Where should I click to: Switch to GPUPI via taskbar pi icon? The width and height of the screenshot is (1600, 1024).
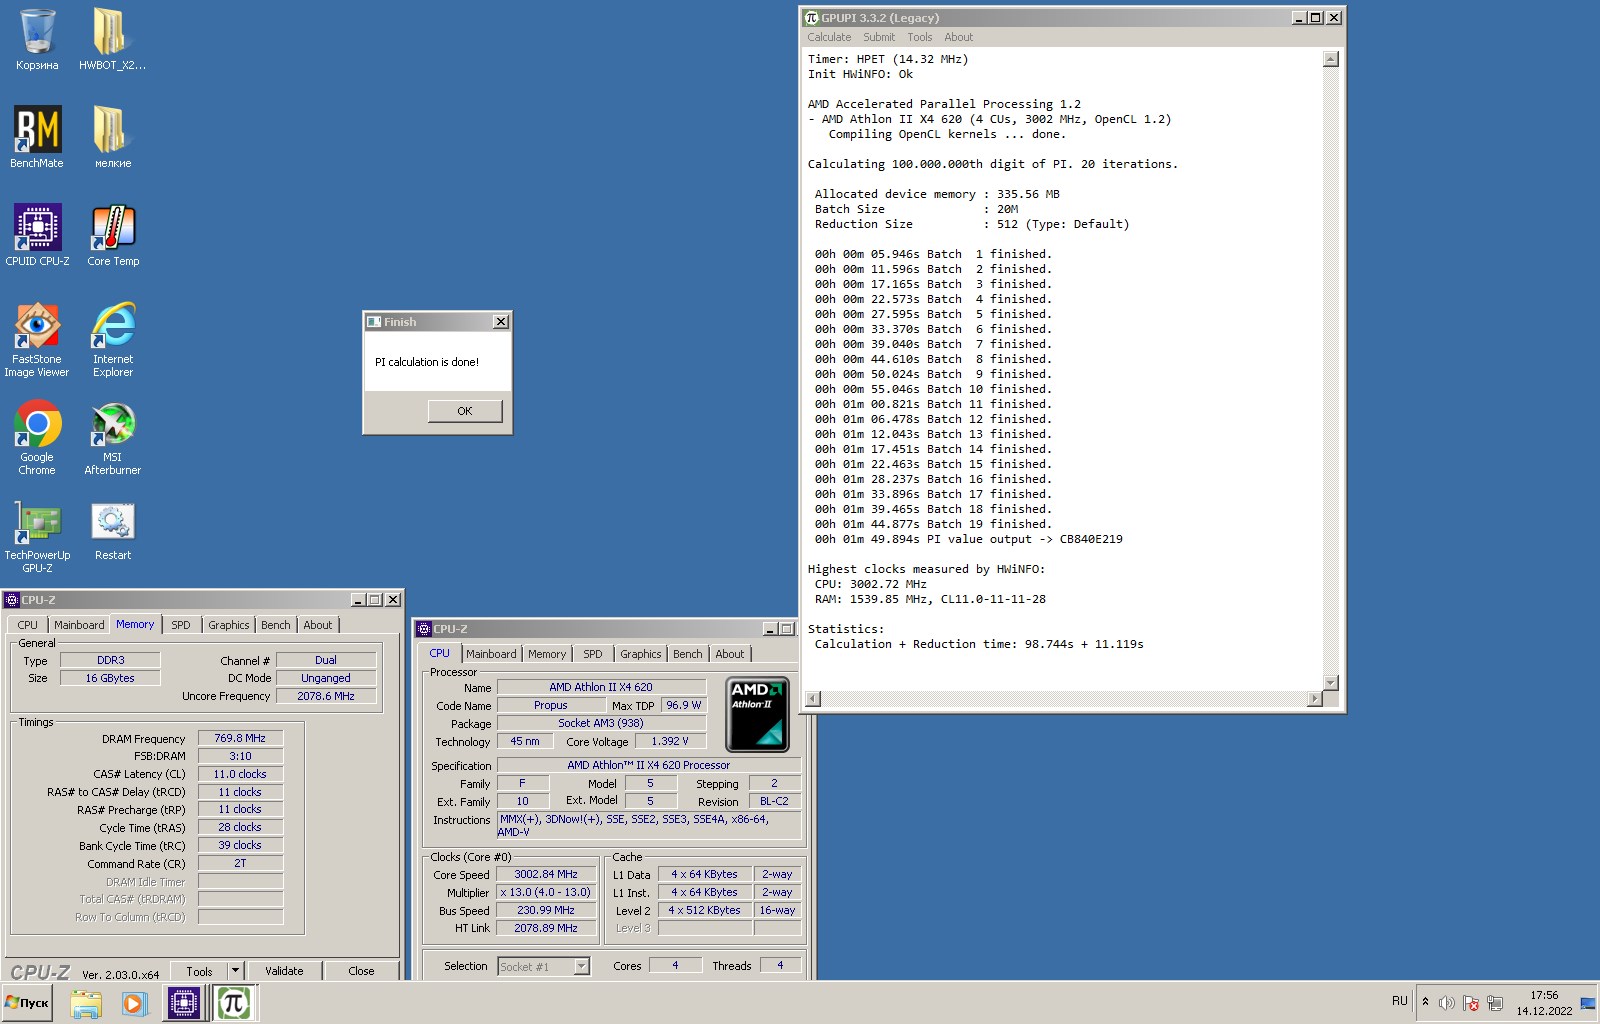click(x=235, y=1003)
